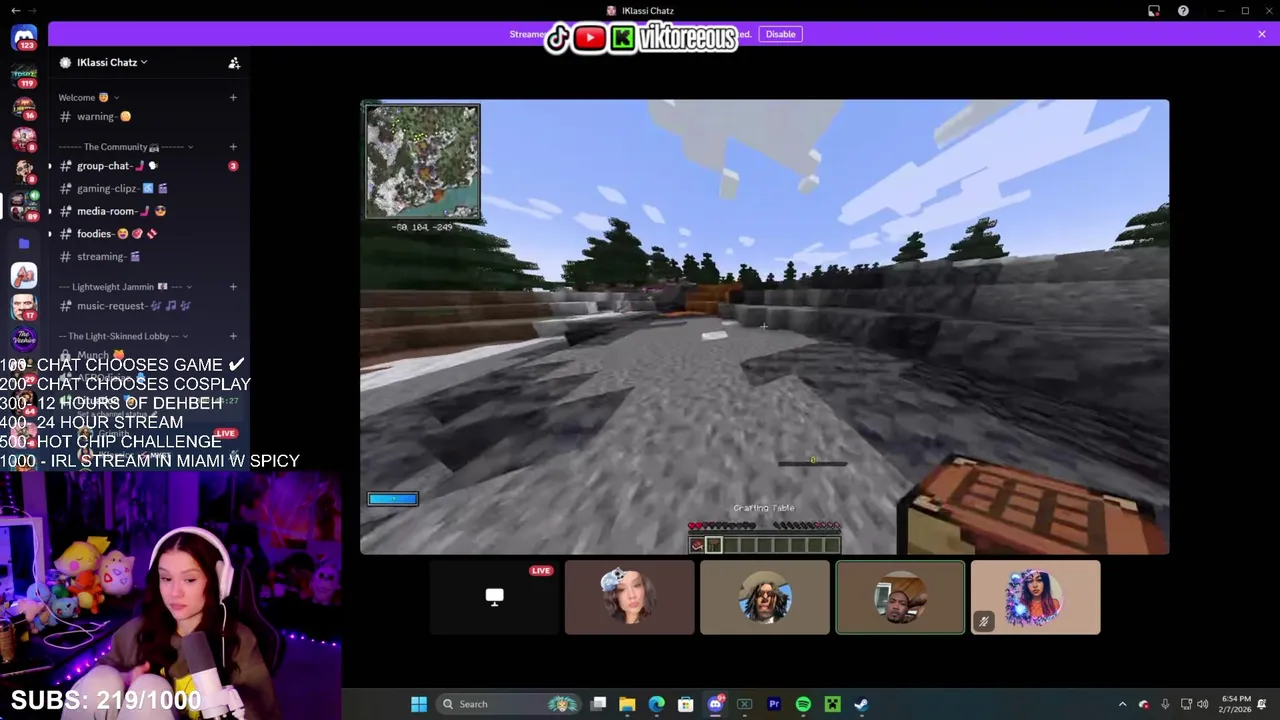
Task: Show hidden system tray icons
Action: pyautogui.click(x=1122, y=704)
